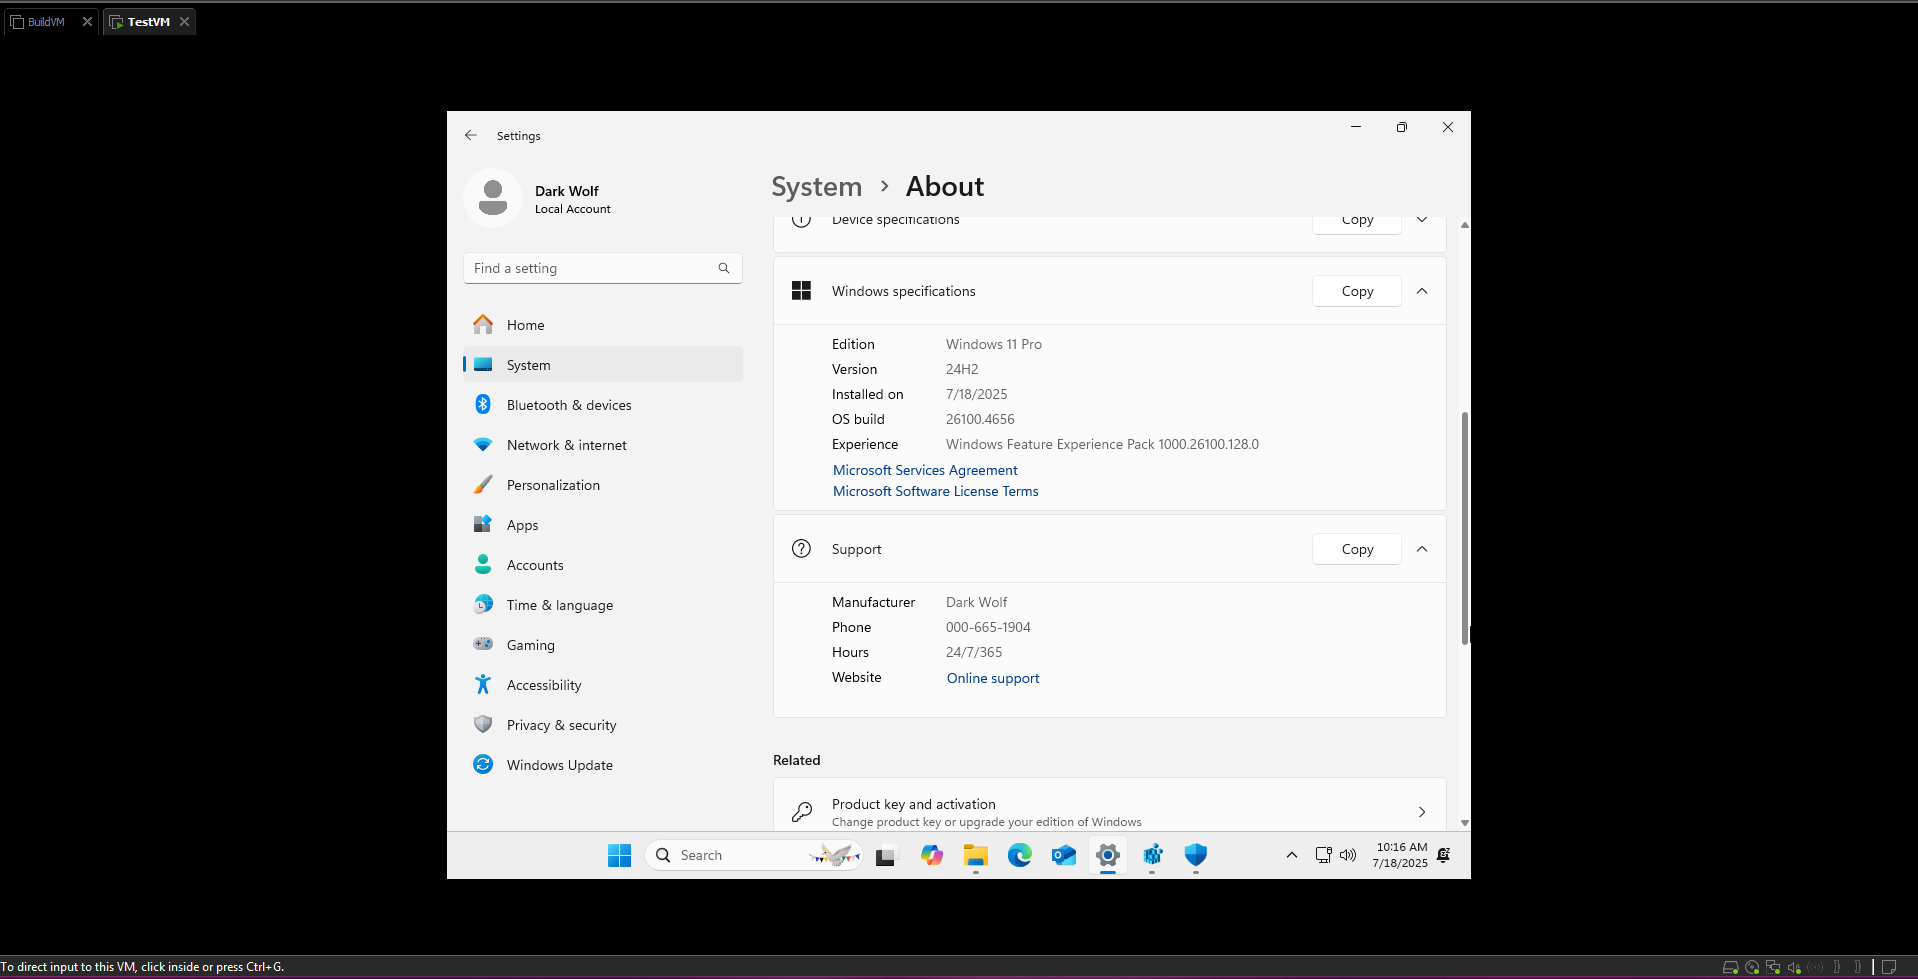The width and height of the screenshot is (1918, 979).
Task: Launch Copilot from the taskbar
Action: (932, 855)
